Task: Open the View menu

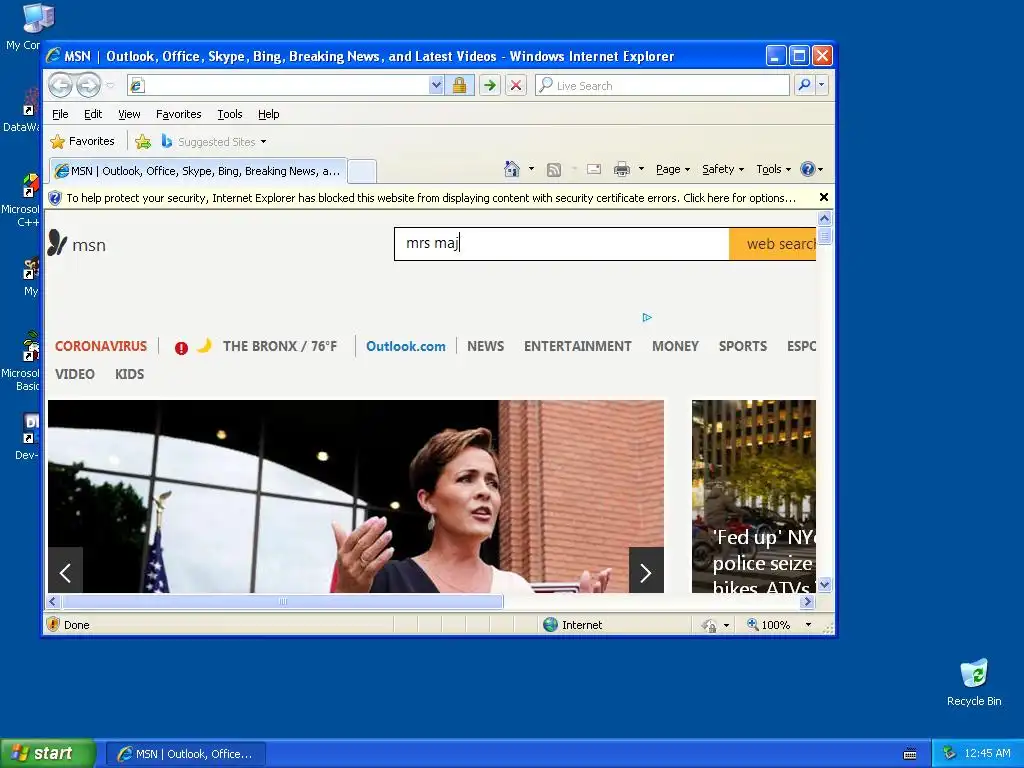Action: (129, 114)
